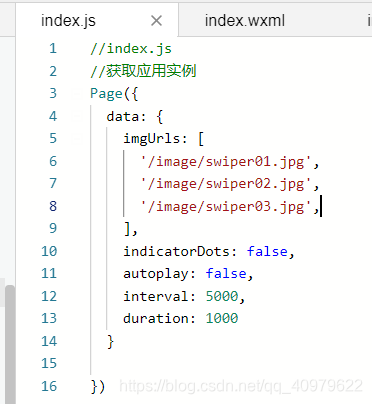The height and width of the screenshot is (404, 372).
Task: Close the index.js tab
Action: pyautogui.click(x=156, y=21)
